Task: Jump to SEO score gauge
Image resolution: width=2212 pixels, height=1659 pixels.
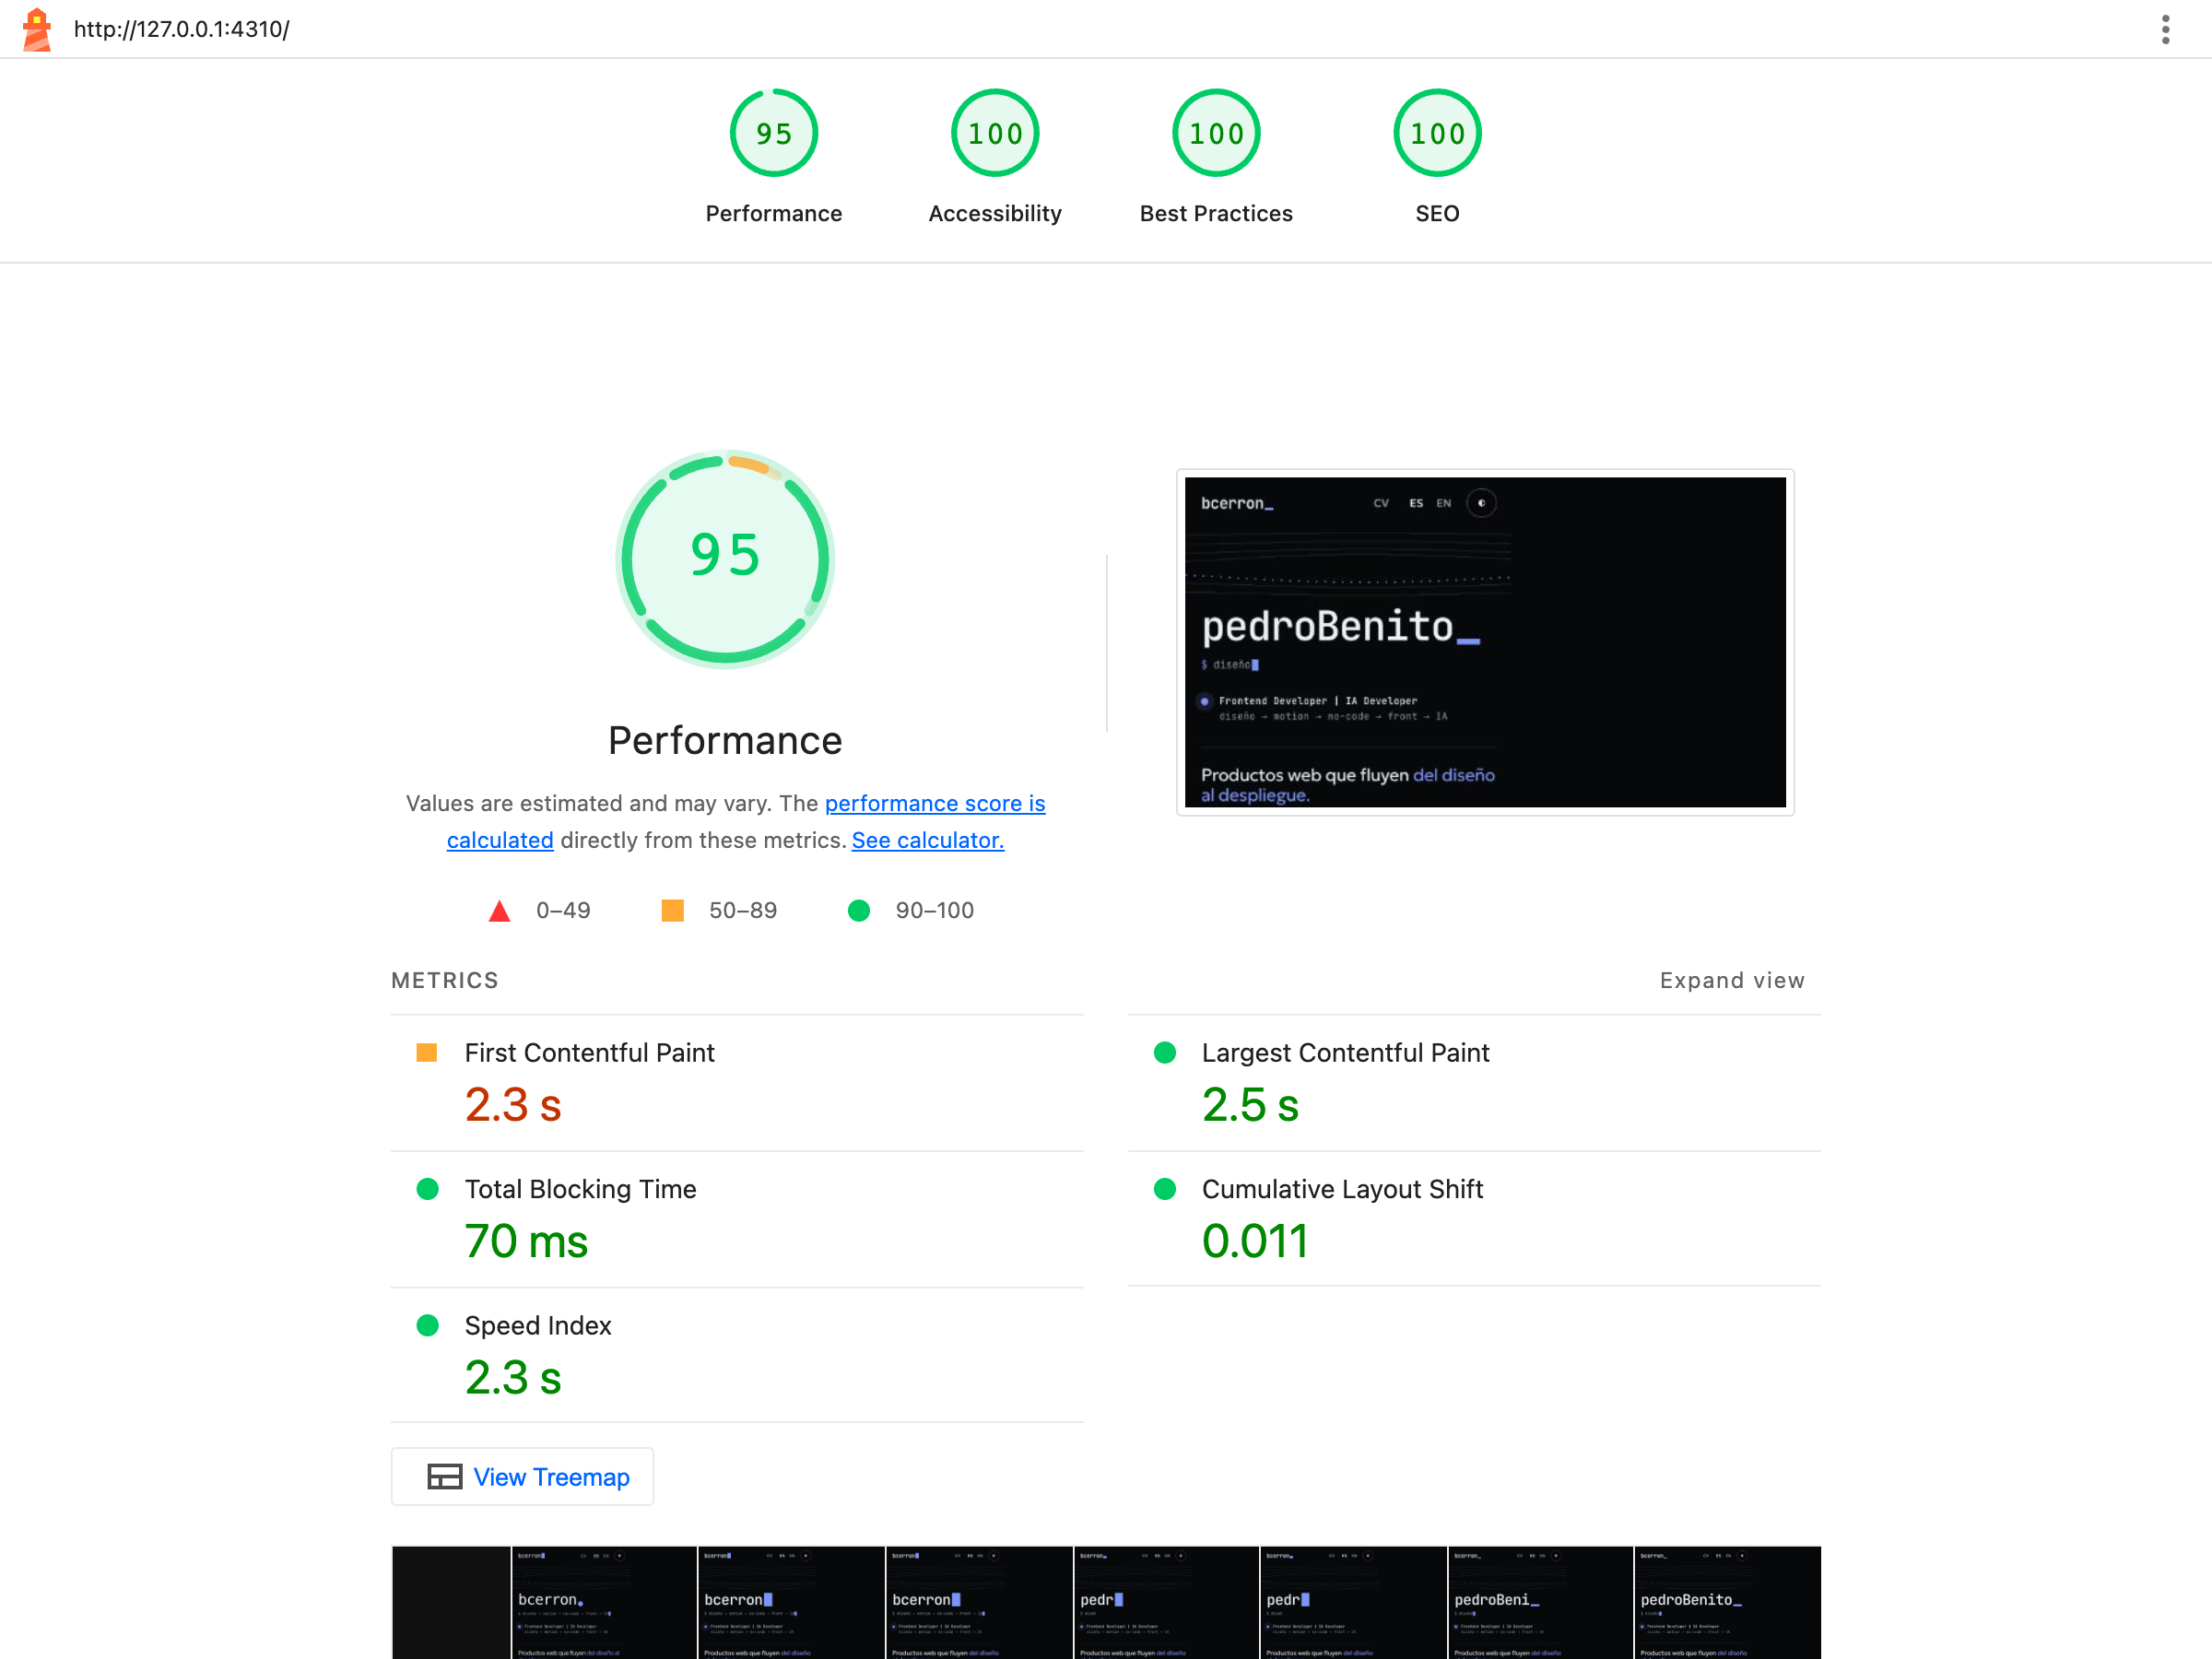Action: pos(1437,157)
